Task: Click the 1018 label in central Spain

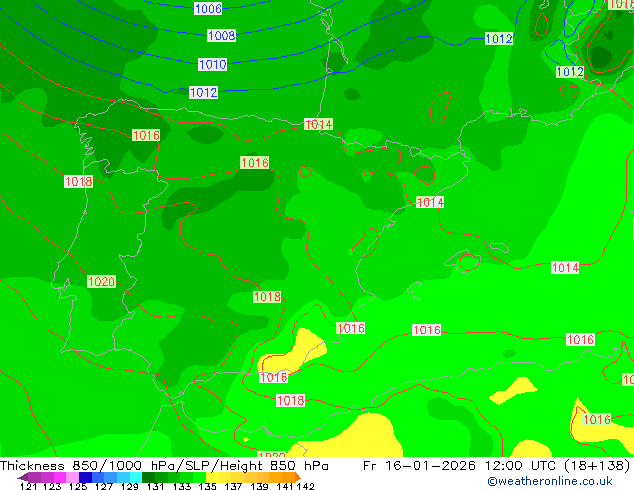Action: tap(267, 297)
